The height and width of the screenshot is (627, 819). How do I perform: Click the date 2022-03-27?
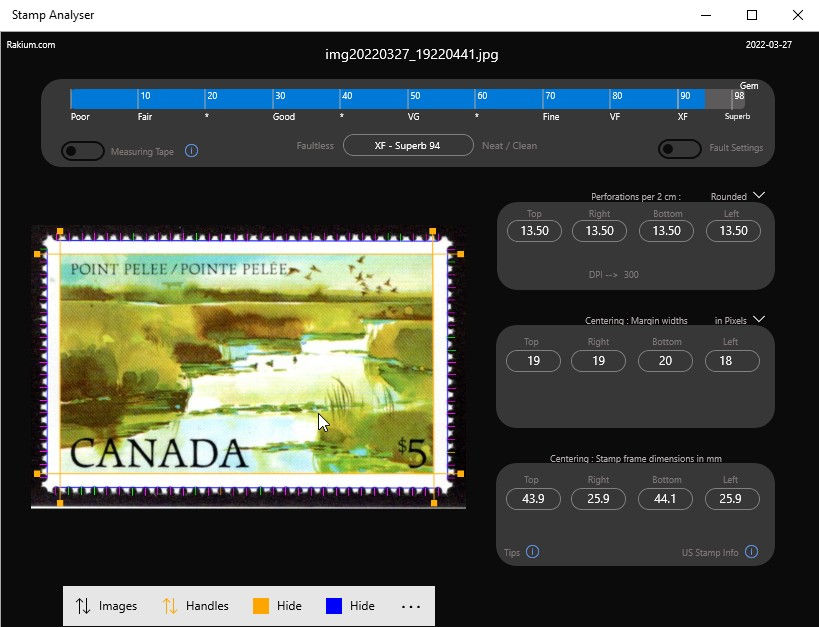coord(768,45)
